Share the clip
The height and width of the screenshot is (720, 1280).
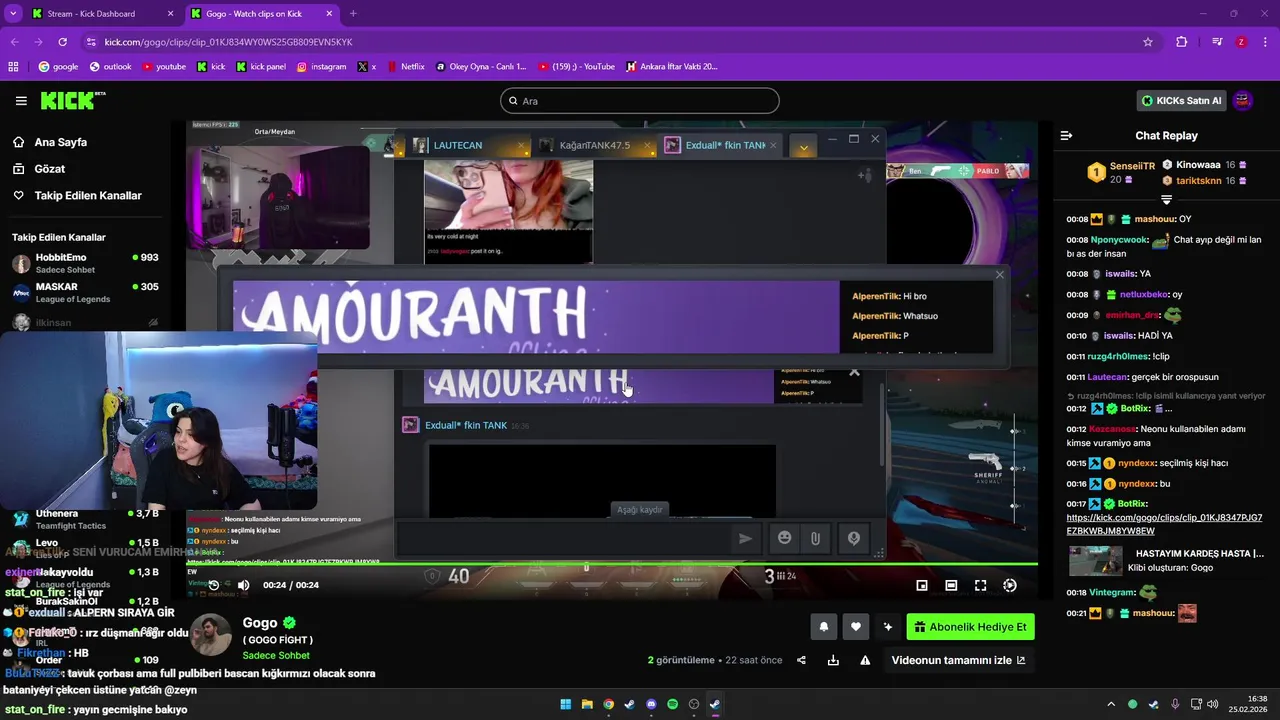(x=801, y=660)
